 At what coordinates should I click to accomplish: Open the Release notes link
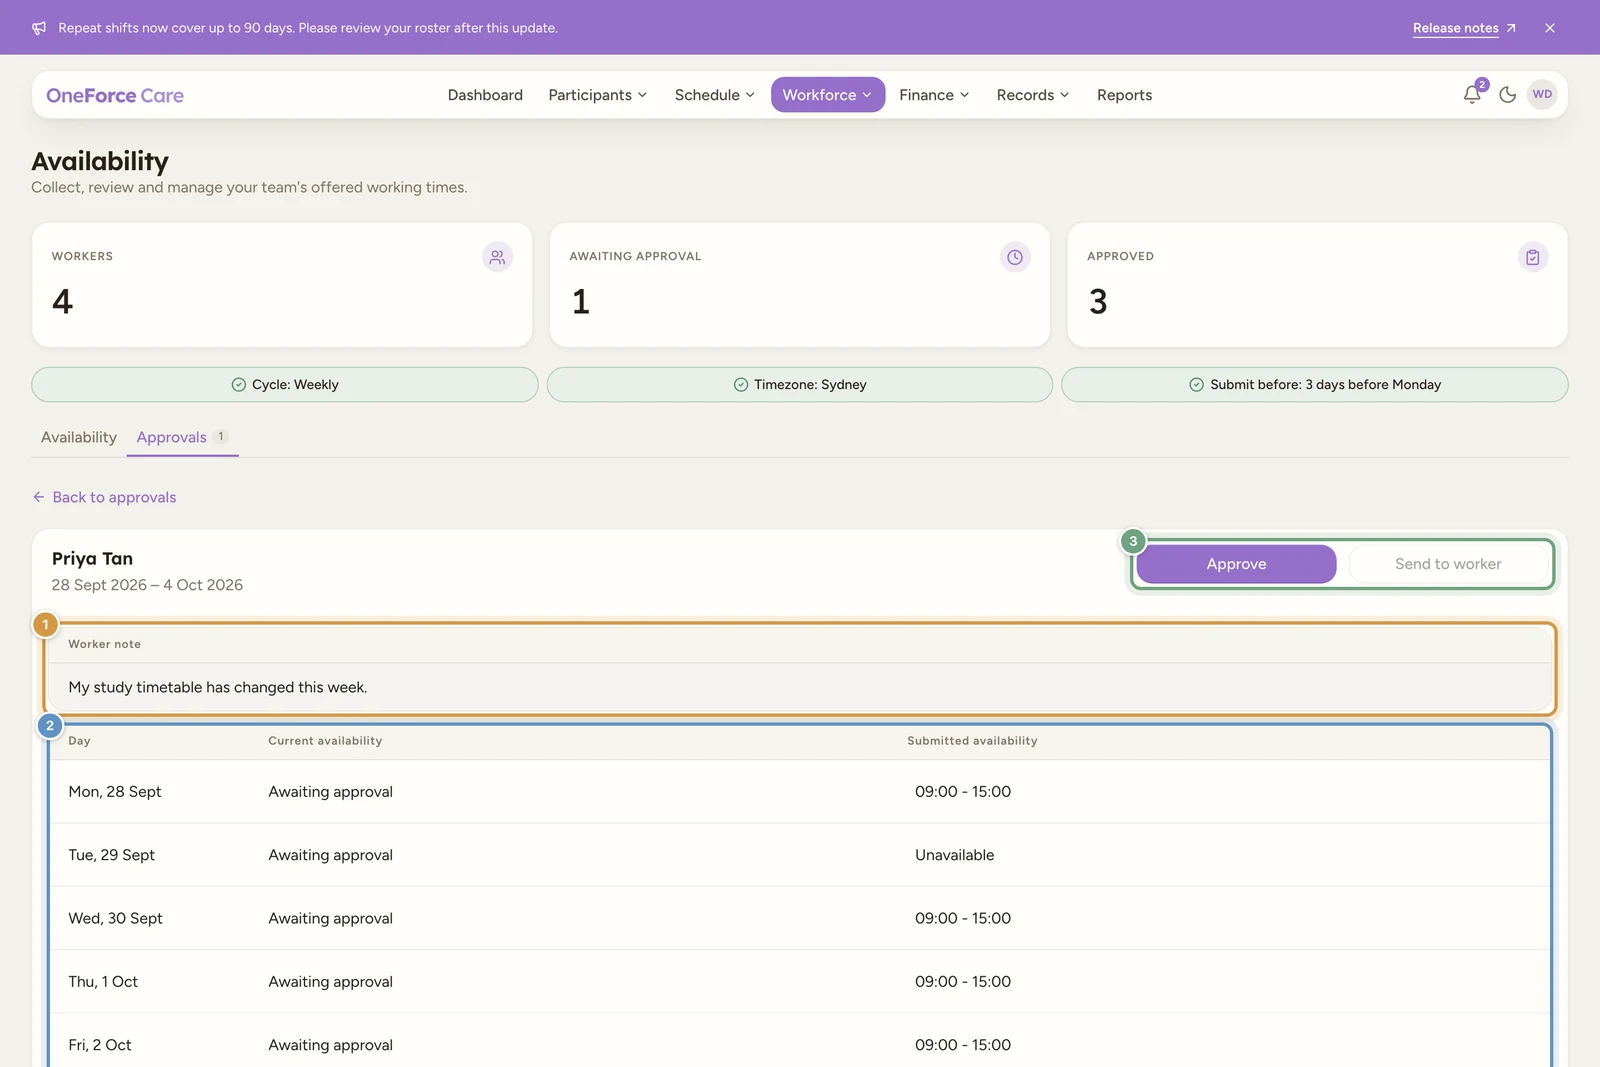point(1464,28)
